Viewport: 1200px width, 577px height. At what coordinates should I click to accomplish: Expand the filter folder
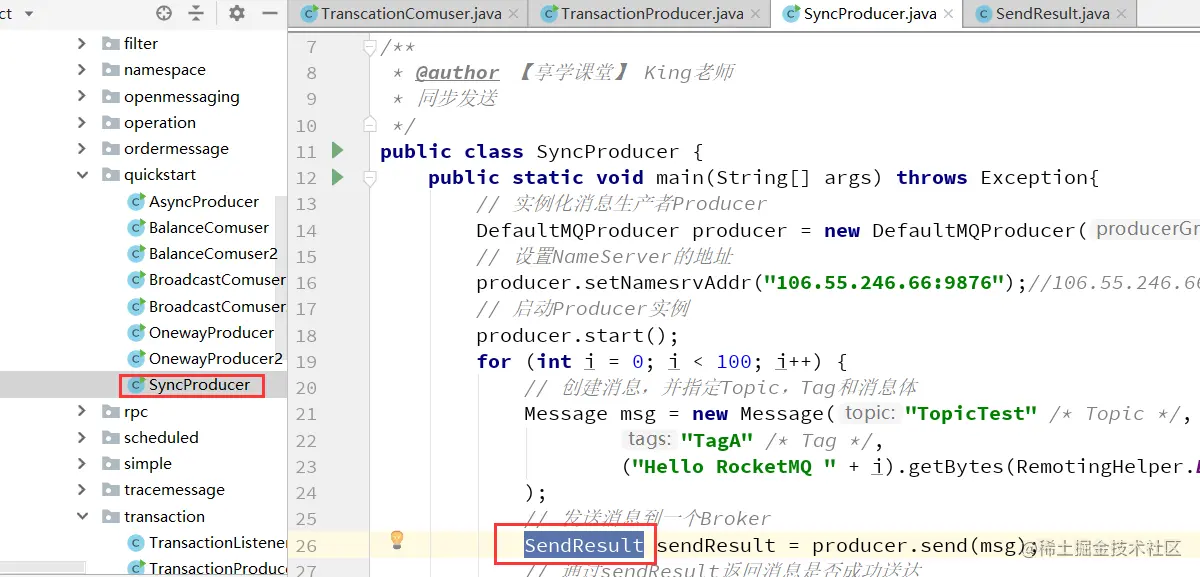[x=82, y=43]
